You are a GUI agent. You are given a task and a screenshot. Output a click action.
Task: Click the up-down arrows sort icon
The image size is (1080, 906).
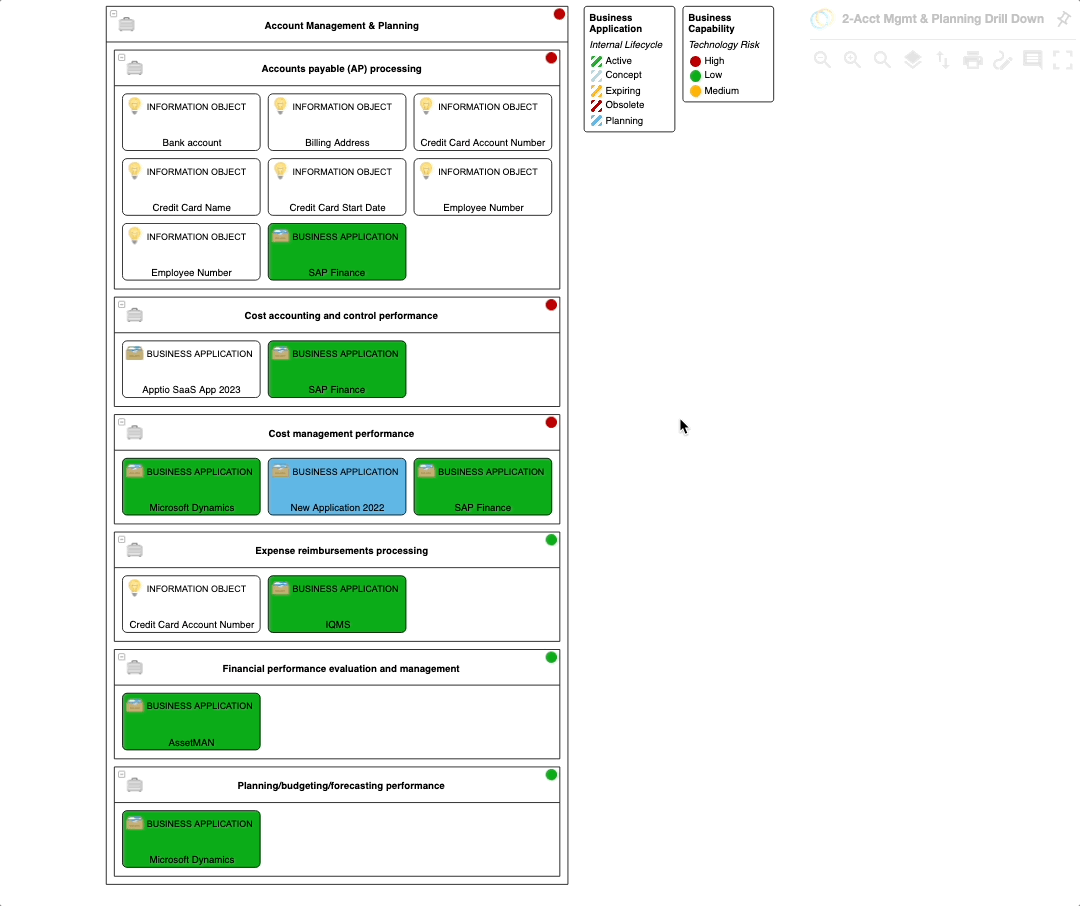point(943,60)
